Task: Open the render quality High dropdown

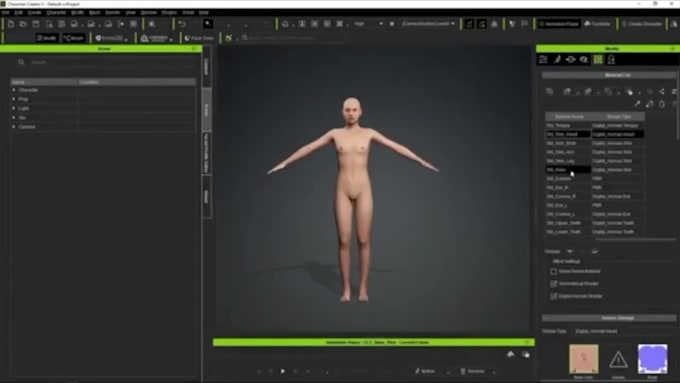Action: pyautogui.click(x=368, y=24)
